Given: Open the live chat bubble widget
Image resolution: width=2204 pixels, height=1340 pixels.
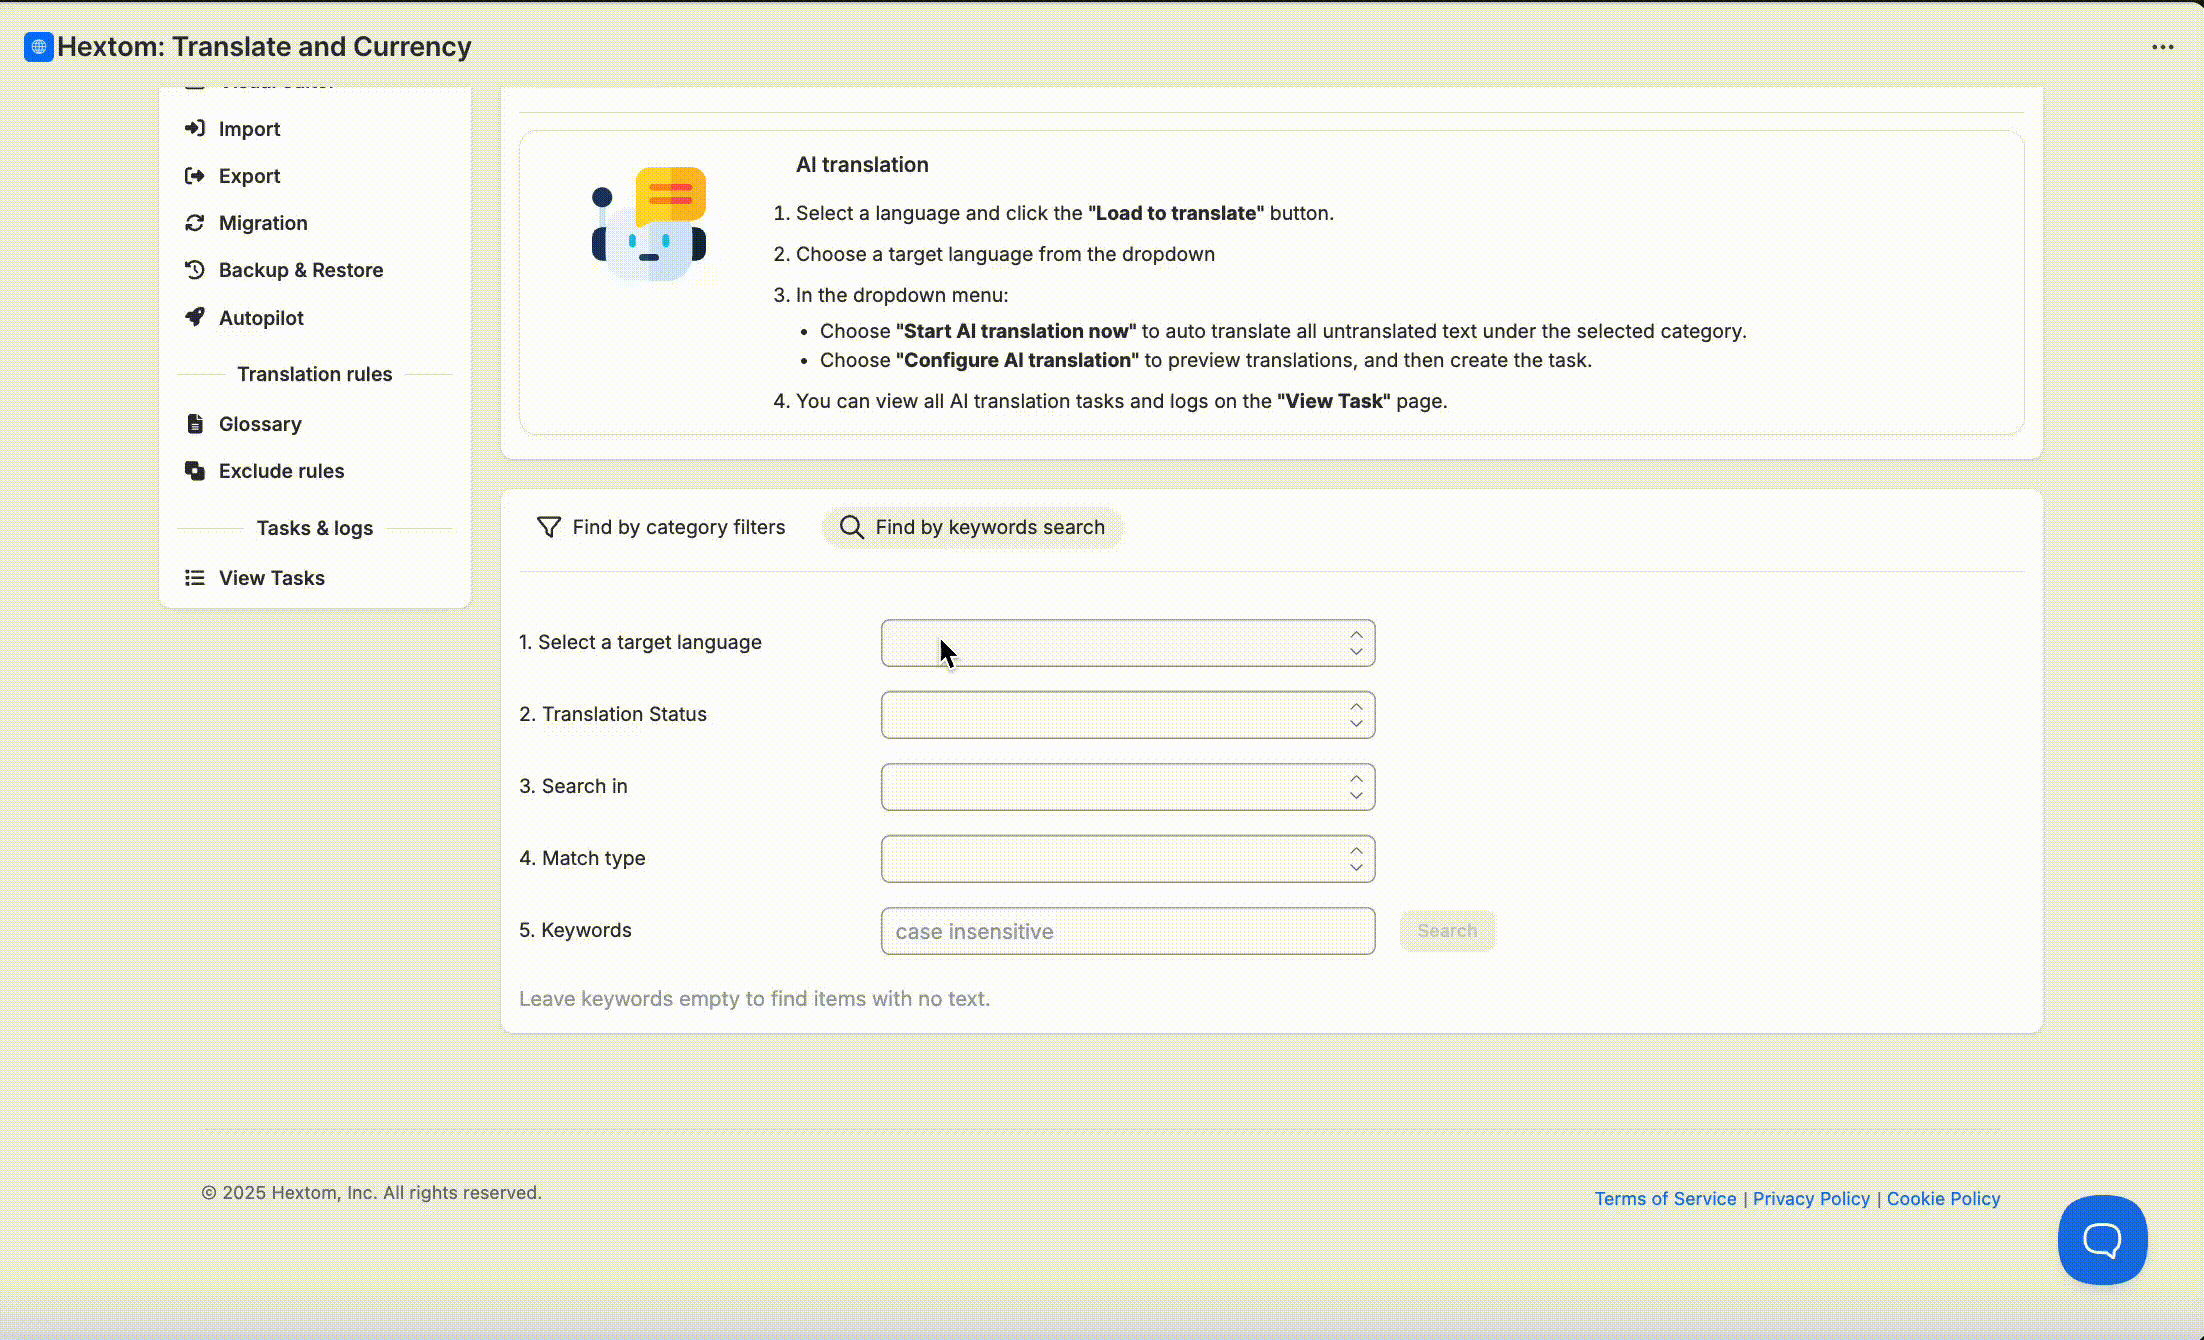Looking at the screenshot, I should pyautogui.click(x=2102, y=1239).
